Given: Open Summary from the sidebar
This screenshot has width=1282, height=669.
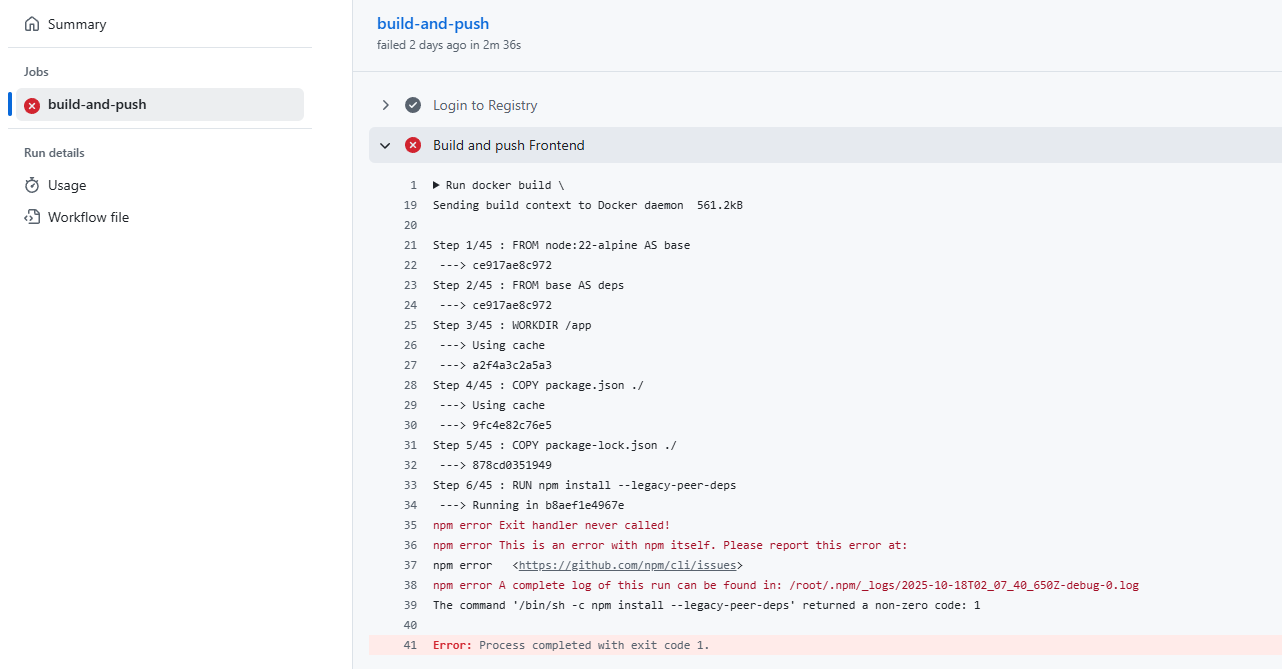Looking at the screenshot, I should tap(75, 23).
